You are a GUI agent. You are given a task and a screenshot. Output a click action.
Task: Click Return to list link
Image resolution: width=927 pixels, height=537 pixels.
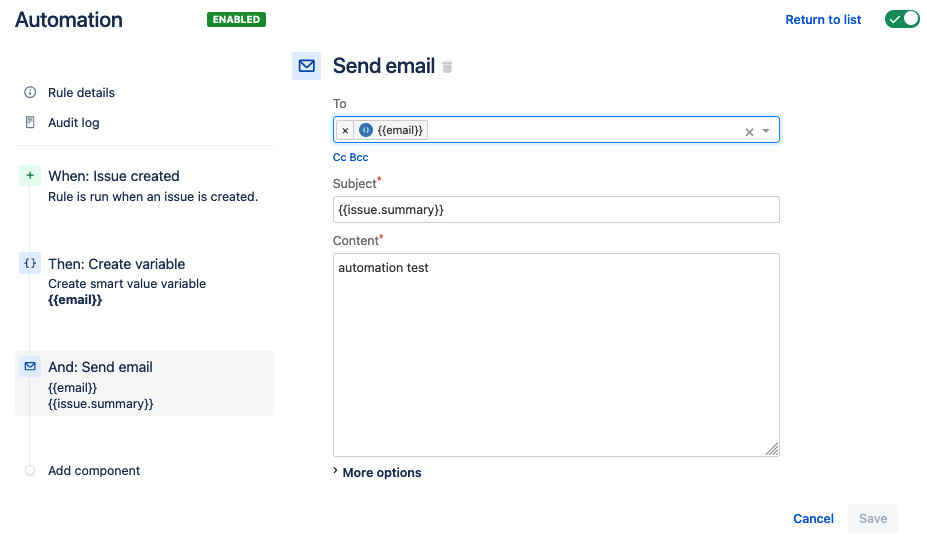(823, 20)
